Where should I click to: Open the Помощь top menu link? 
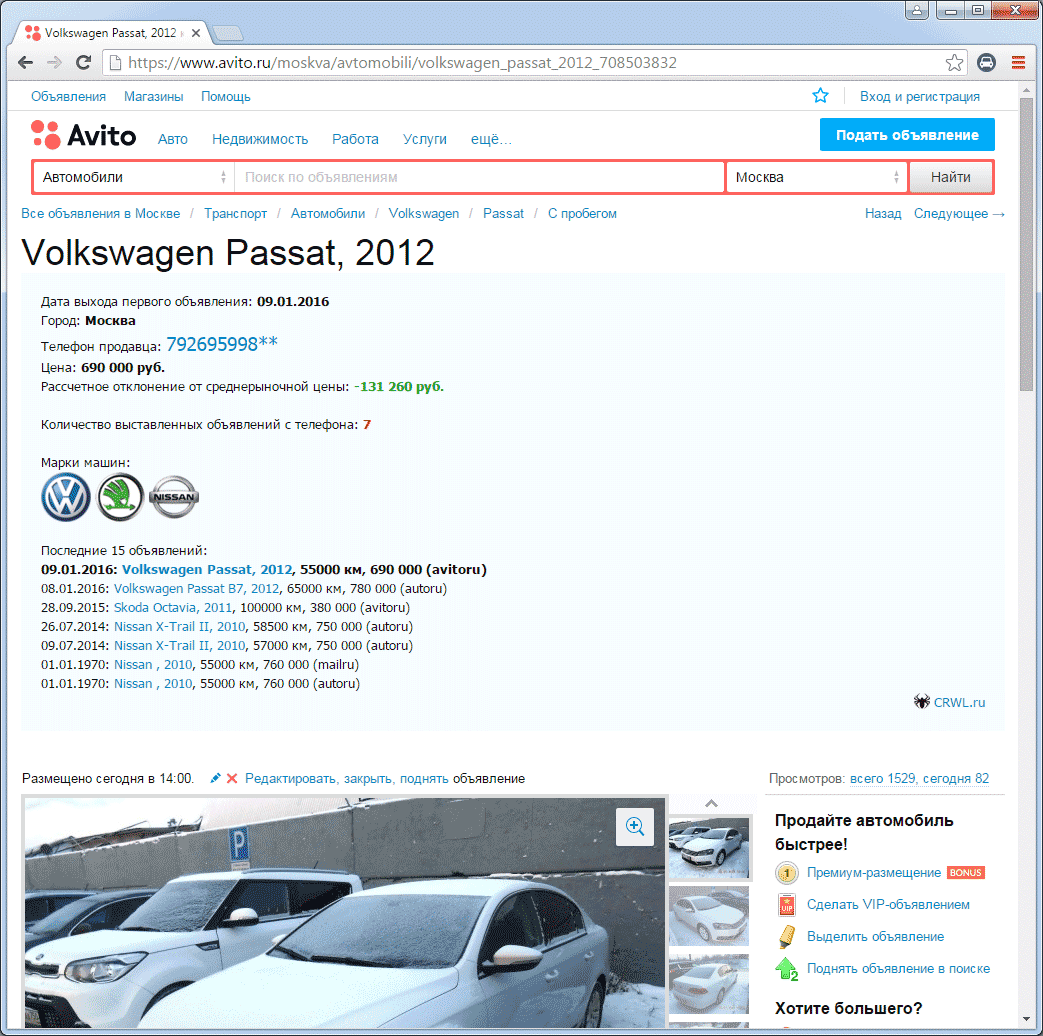(x=225, y=96)
